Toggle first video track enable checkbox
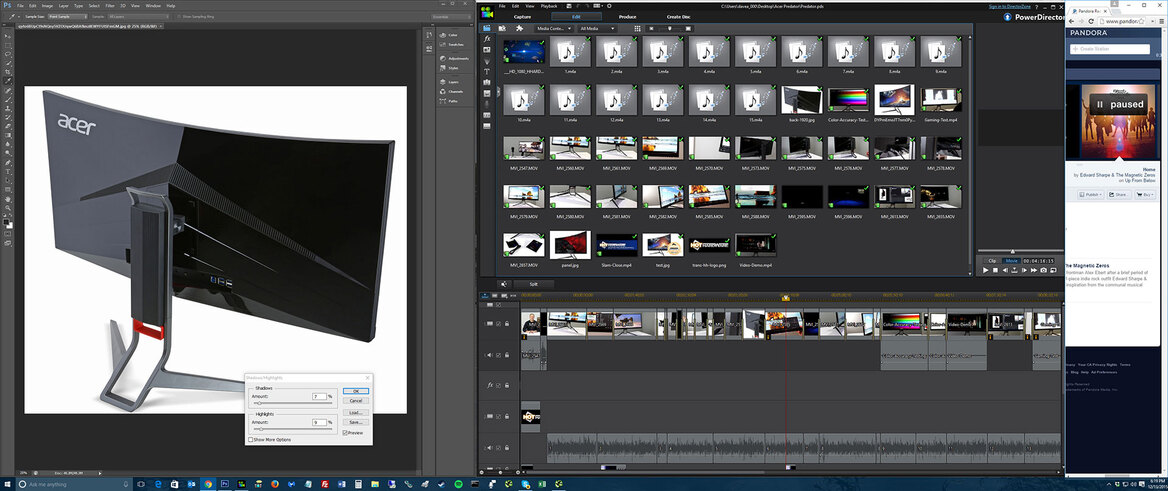This screenshot has width=1168, height=491. pyautogui.click(x=498, y=323)
